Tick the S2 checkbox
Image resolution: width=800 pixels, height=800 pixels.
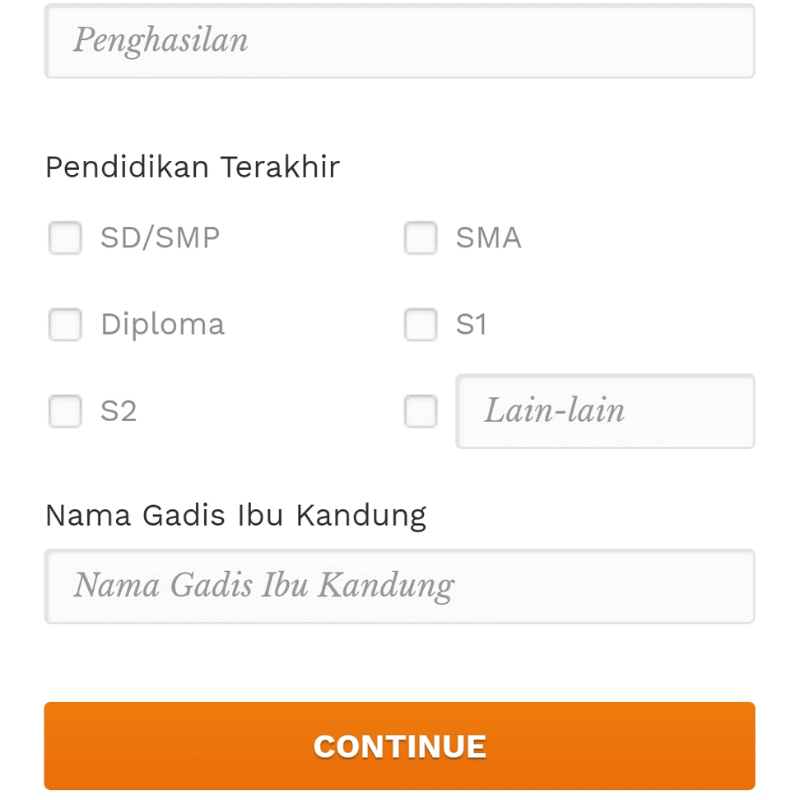pos(65,411)
